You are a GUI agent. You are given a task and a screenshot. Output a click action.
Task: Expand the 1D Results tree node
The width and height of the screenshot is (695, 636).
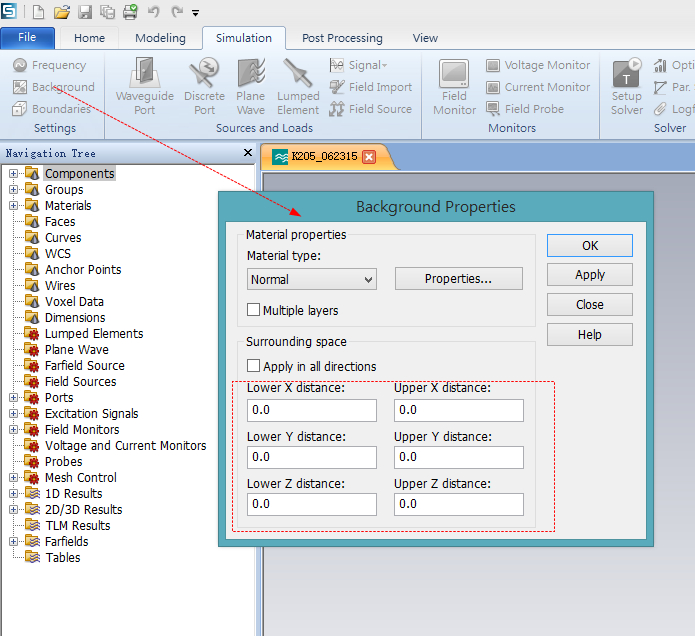click(x=13, y=493)
